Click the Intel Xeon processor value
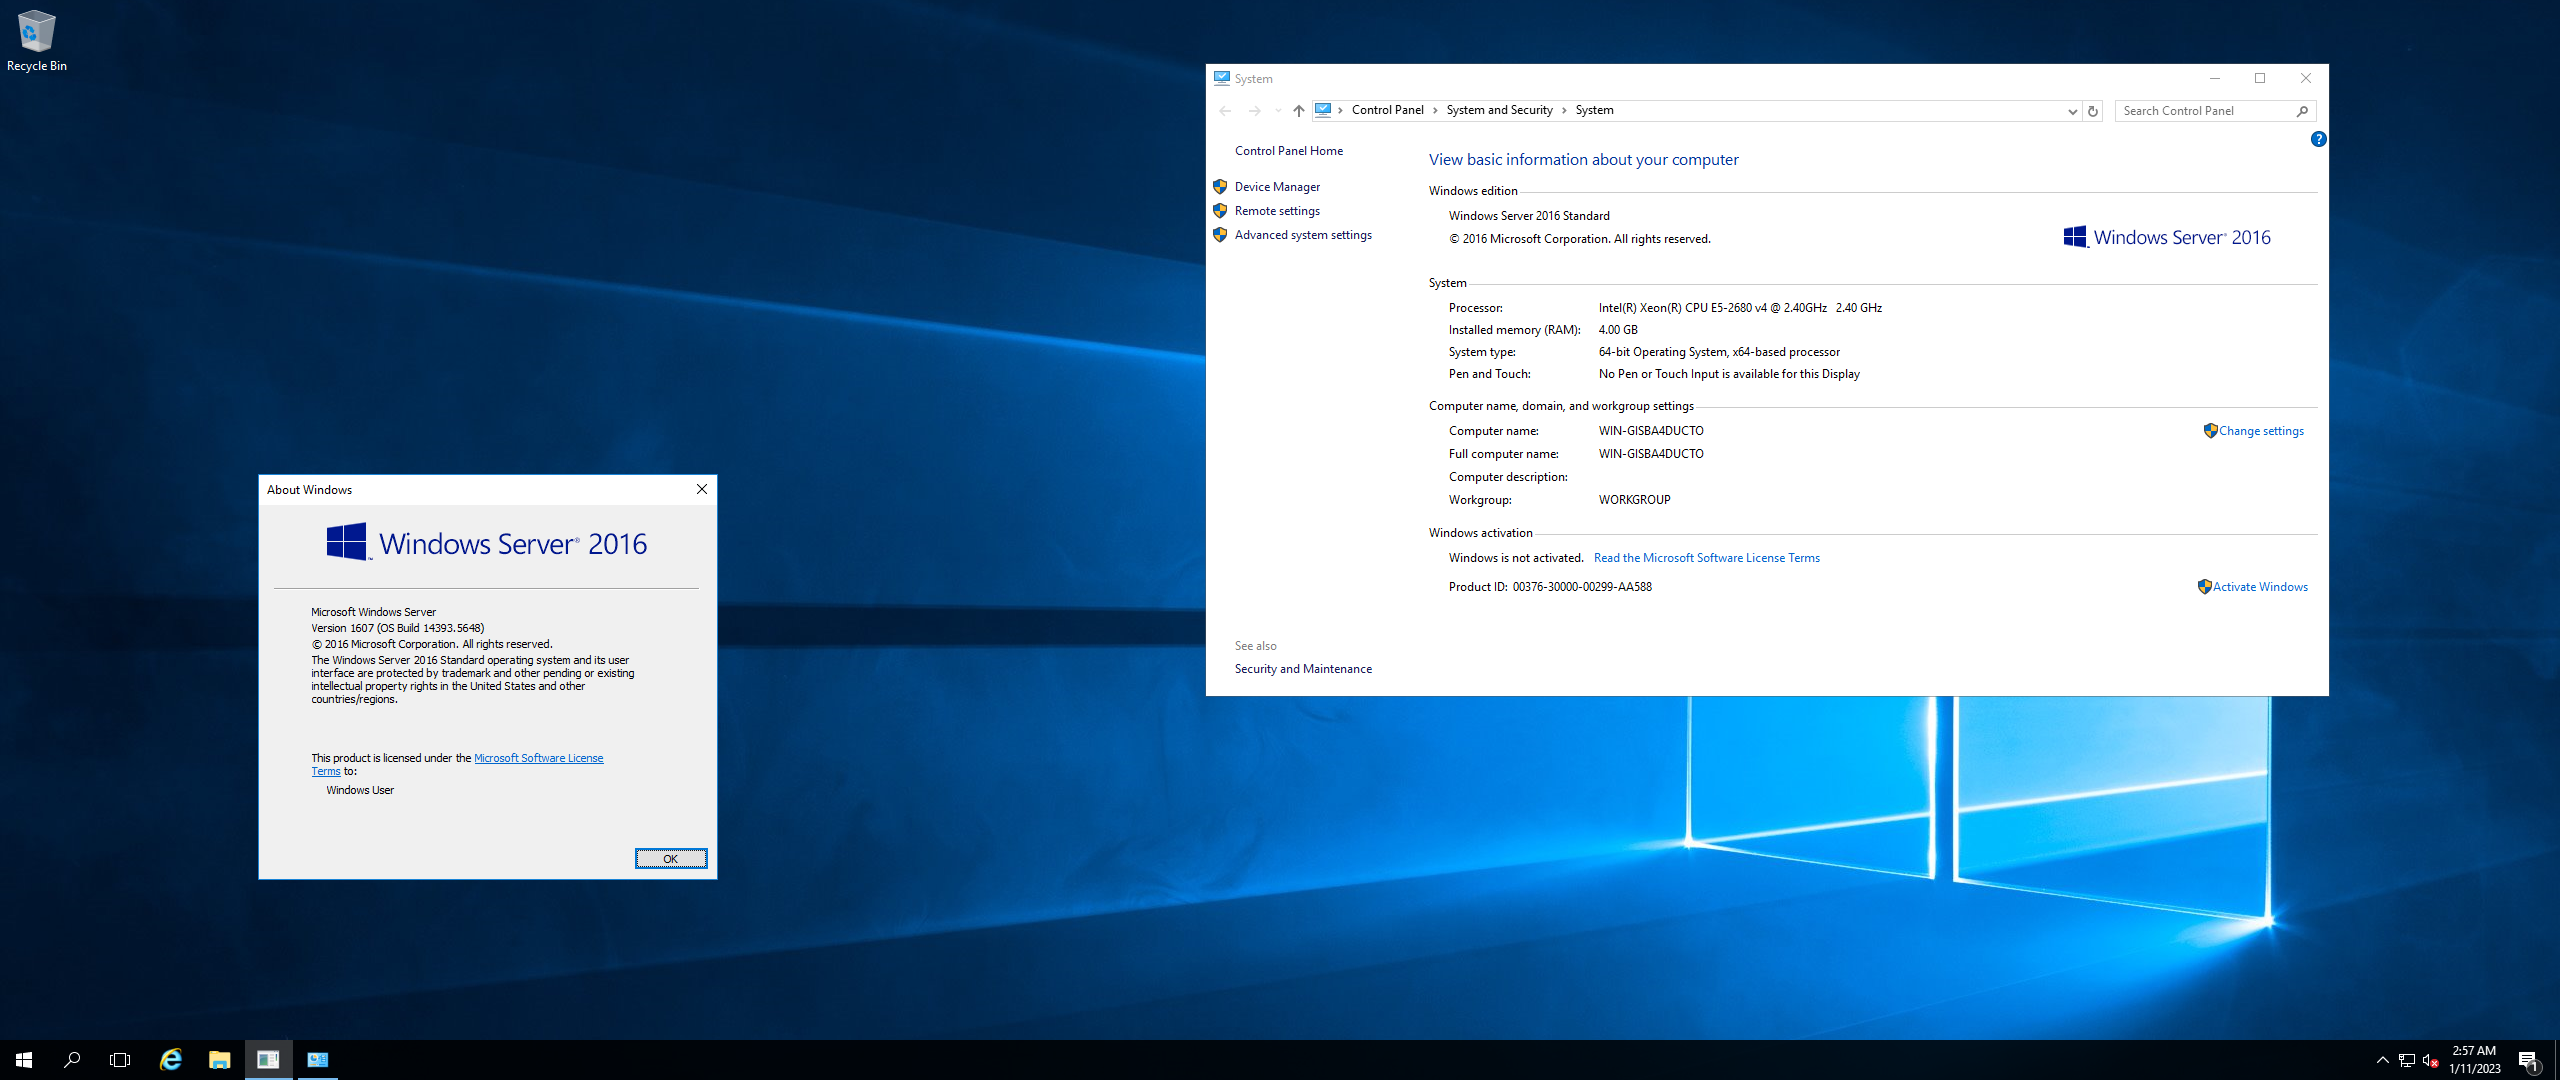This screenshot has height=1080, width=2560. point(1740,308)
